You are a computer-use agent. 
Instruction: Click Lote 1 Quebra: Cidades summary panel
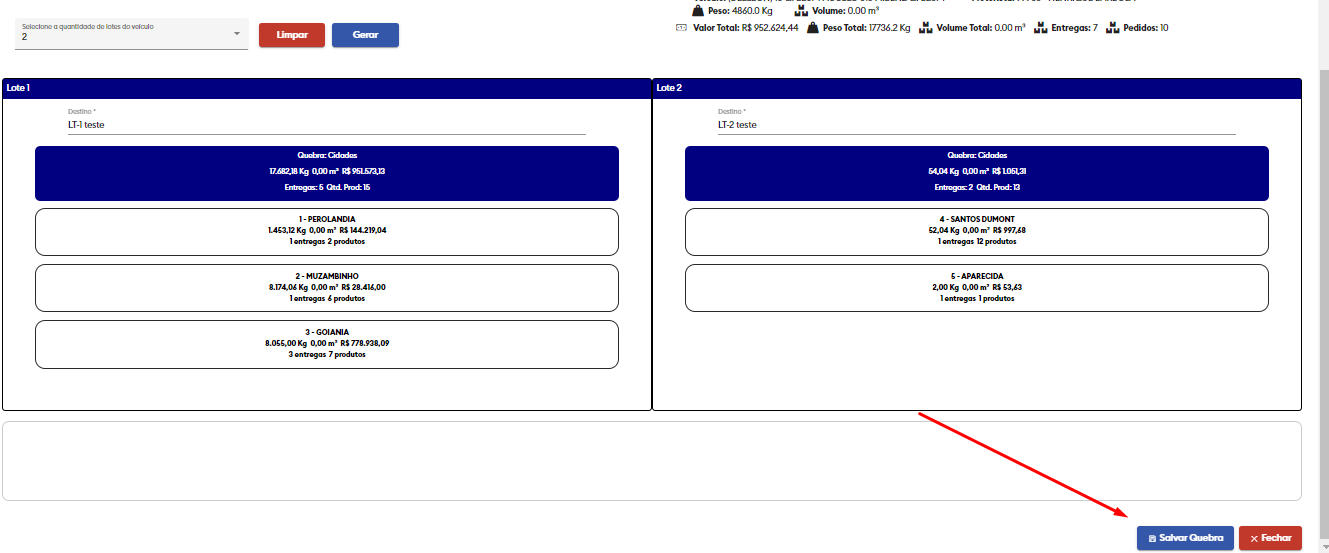click(327, 172)
